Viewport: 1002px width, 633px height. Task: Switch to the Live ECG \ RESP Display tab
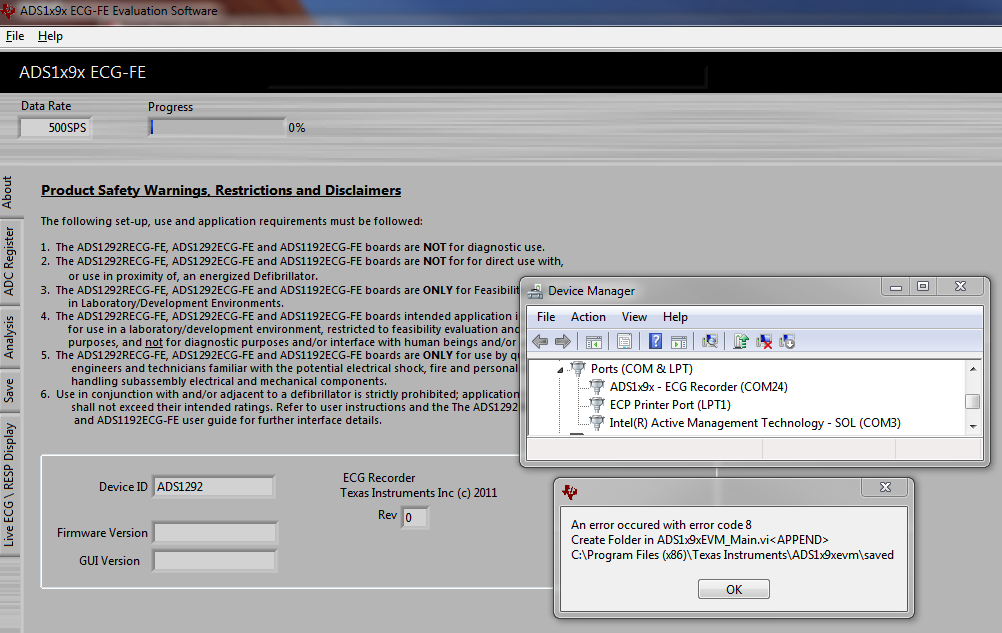click(9, 484)
